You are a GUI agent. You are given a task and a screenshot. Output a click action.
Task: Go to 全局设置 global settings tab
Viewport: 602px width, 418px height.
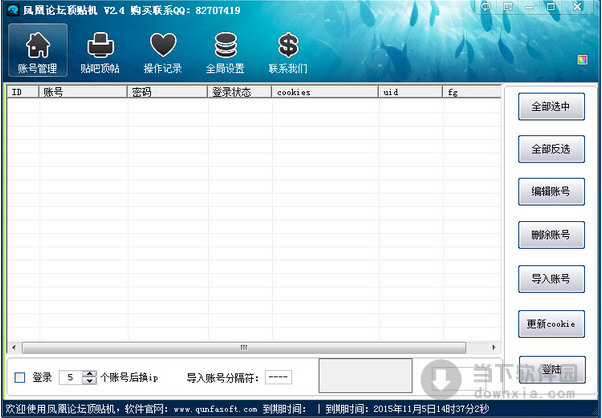click(x=225, y=53)
